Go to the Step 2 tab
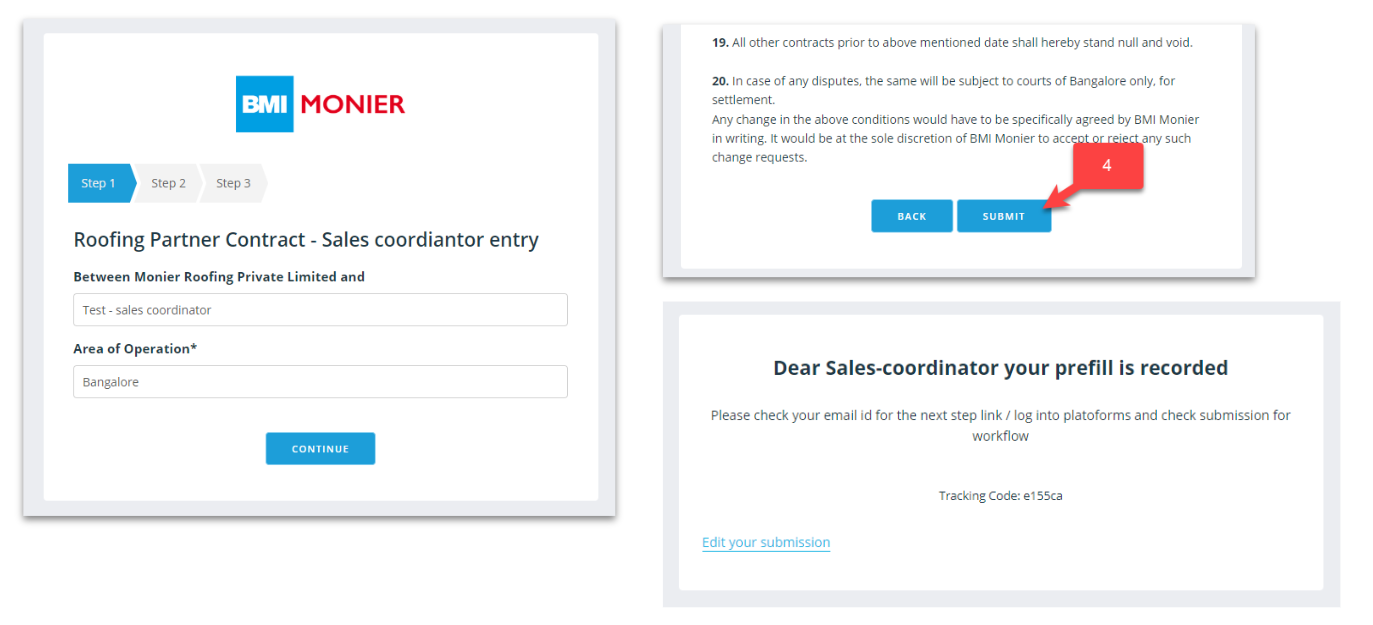 pos(168,183)
